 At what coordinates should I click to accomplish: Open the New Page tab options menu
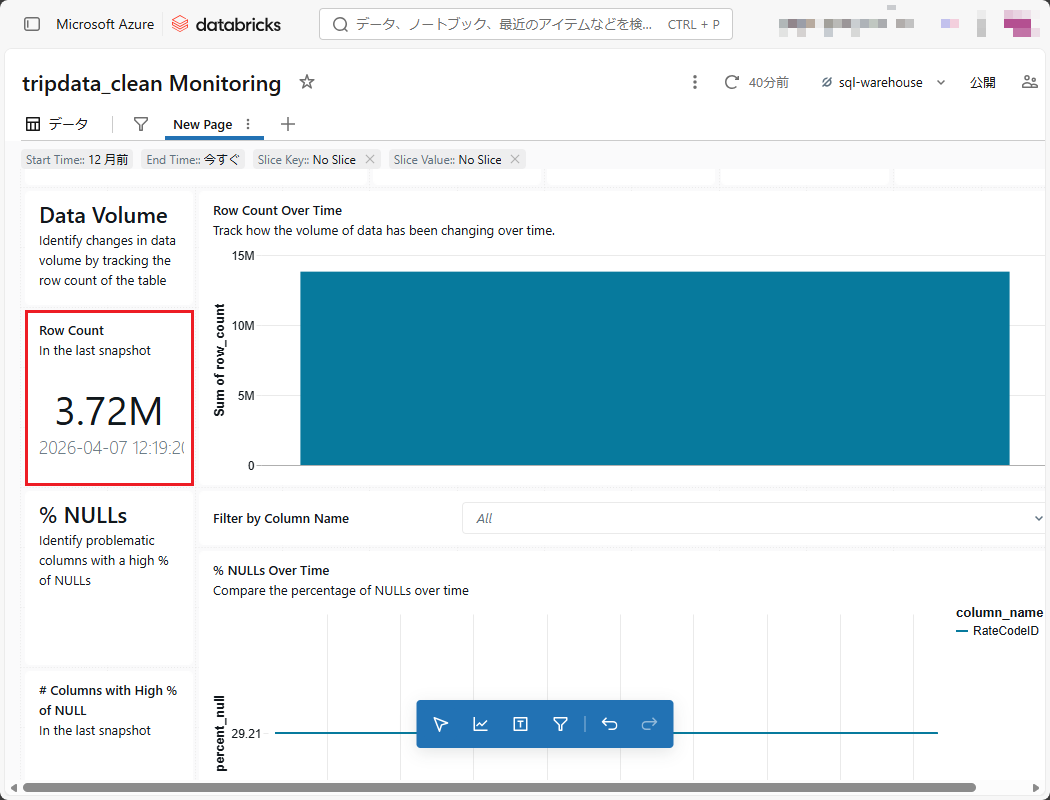(248, 124)
